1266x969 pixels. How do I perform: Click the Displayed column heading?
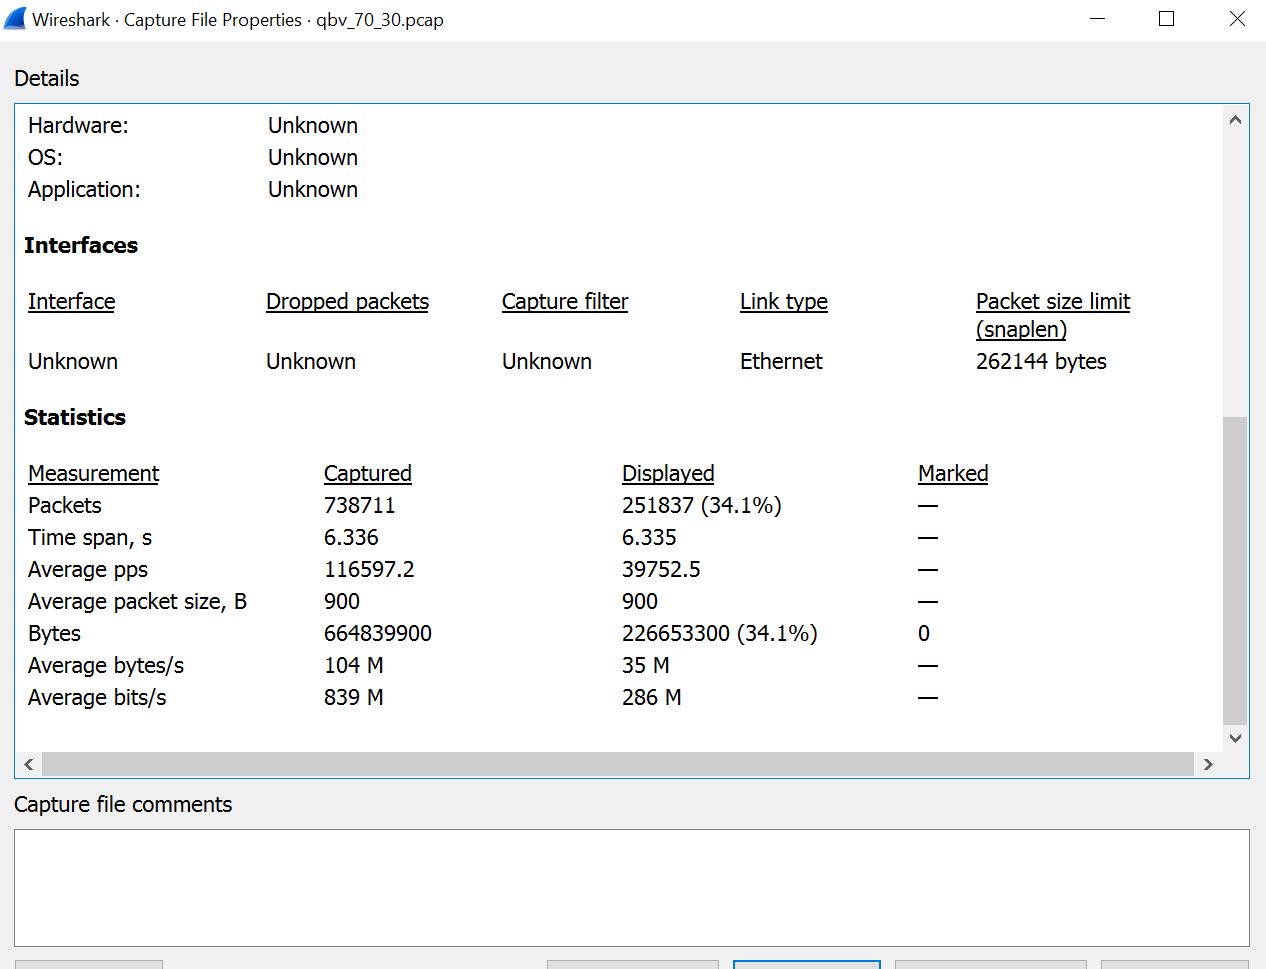click(x=668, y=473)
